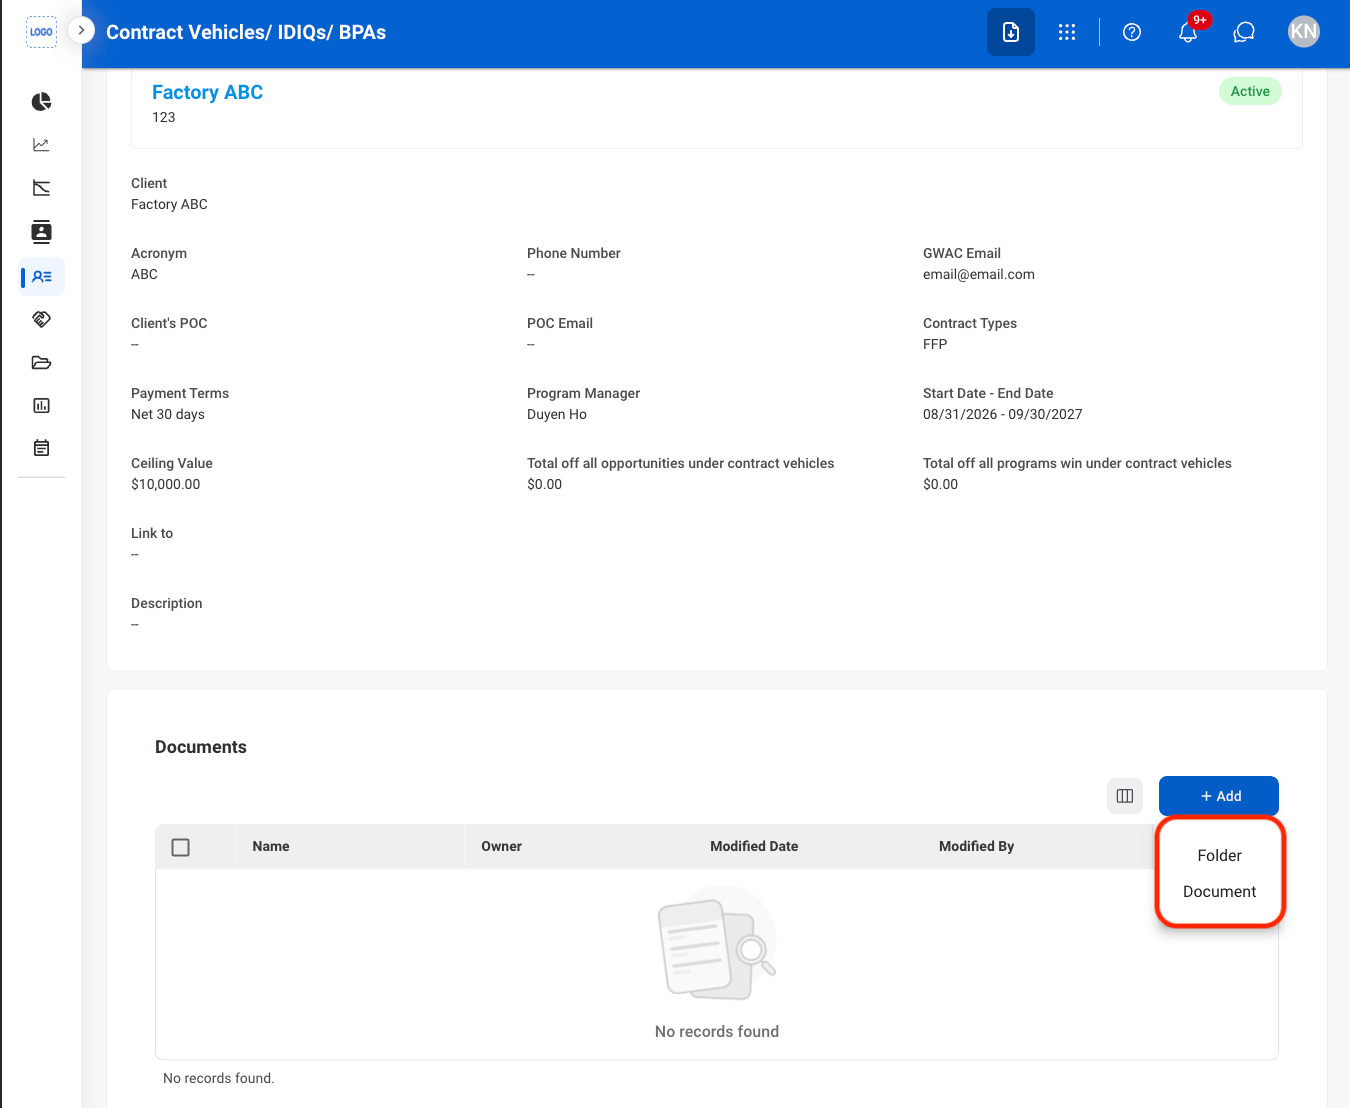This screenshot has height=1108, width=1350.
Task: Click the Contract Vehicles/ IDIQs/ BPAs page title
Action: (246, 32)
